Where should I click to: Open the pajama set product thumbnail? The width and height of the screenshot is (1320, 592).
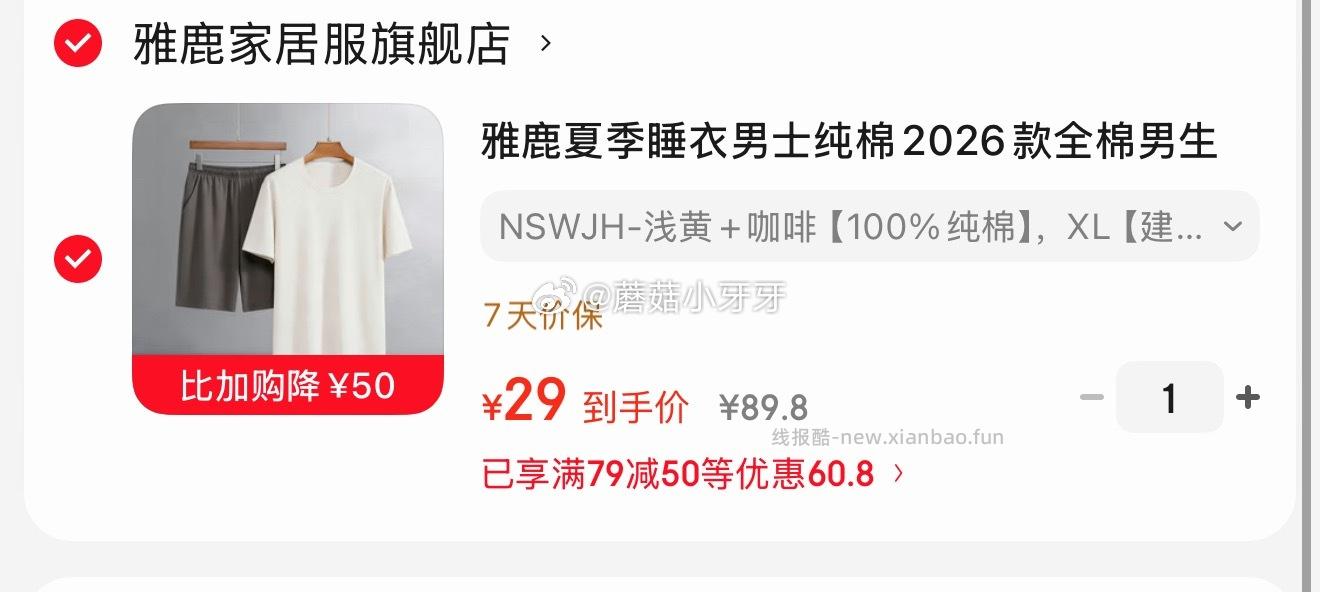pyautogui.click(x=288, y=259)
